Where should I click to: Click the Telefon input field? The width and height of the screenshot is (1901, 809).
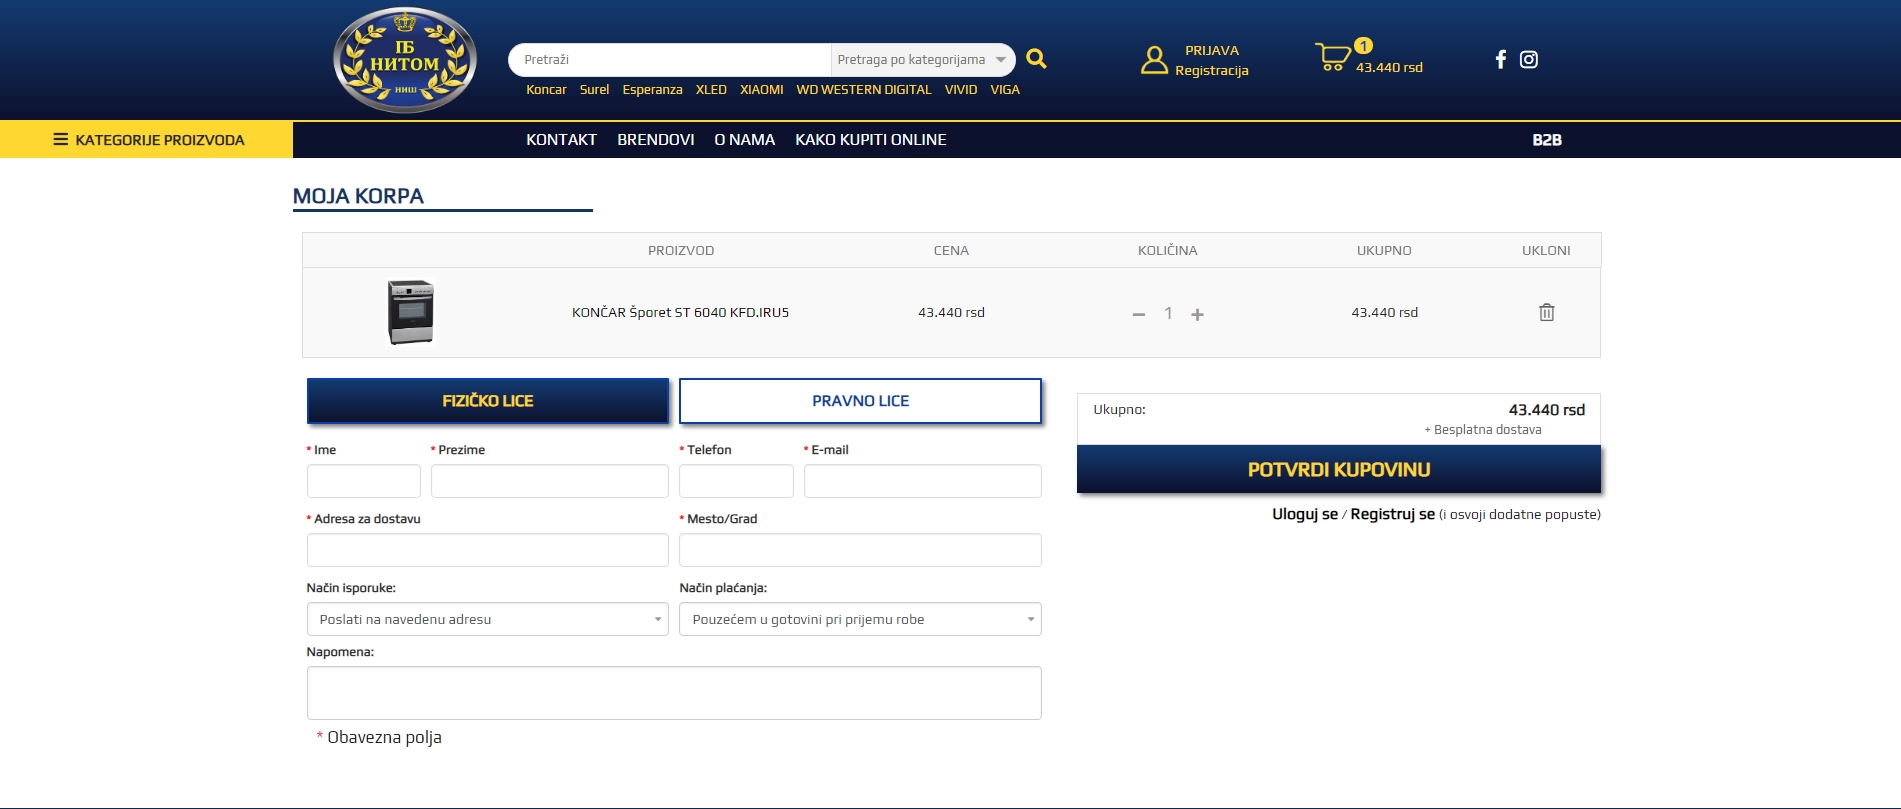[736, 481]
